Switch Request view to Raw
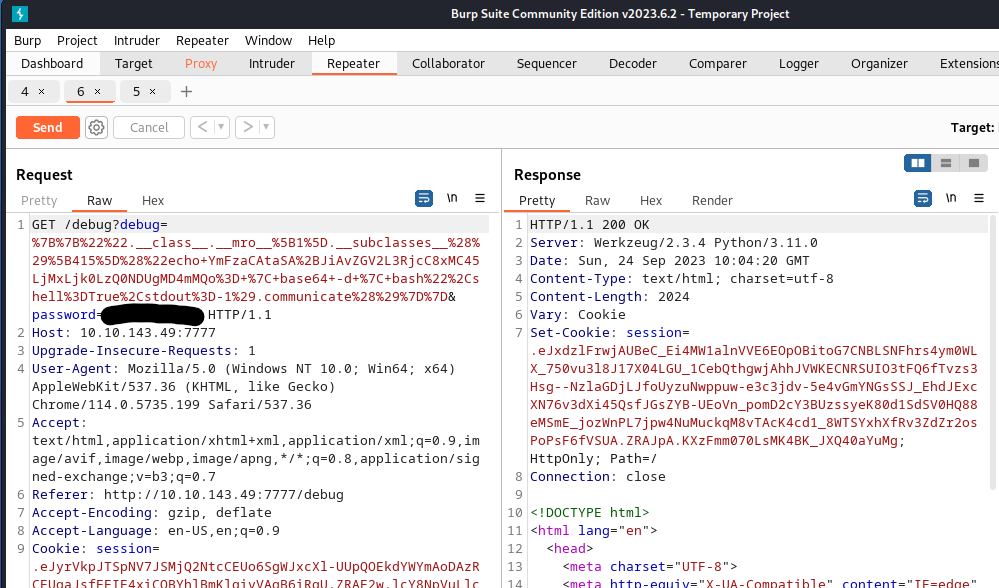 99,201
